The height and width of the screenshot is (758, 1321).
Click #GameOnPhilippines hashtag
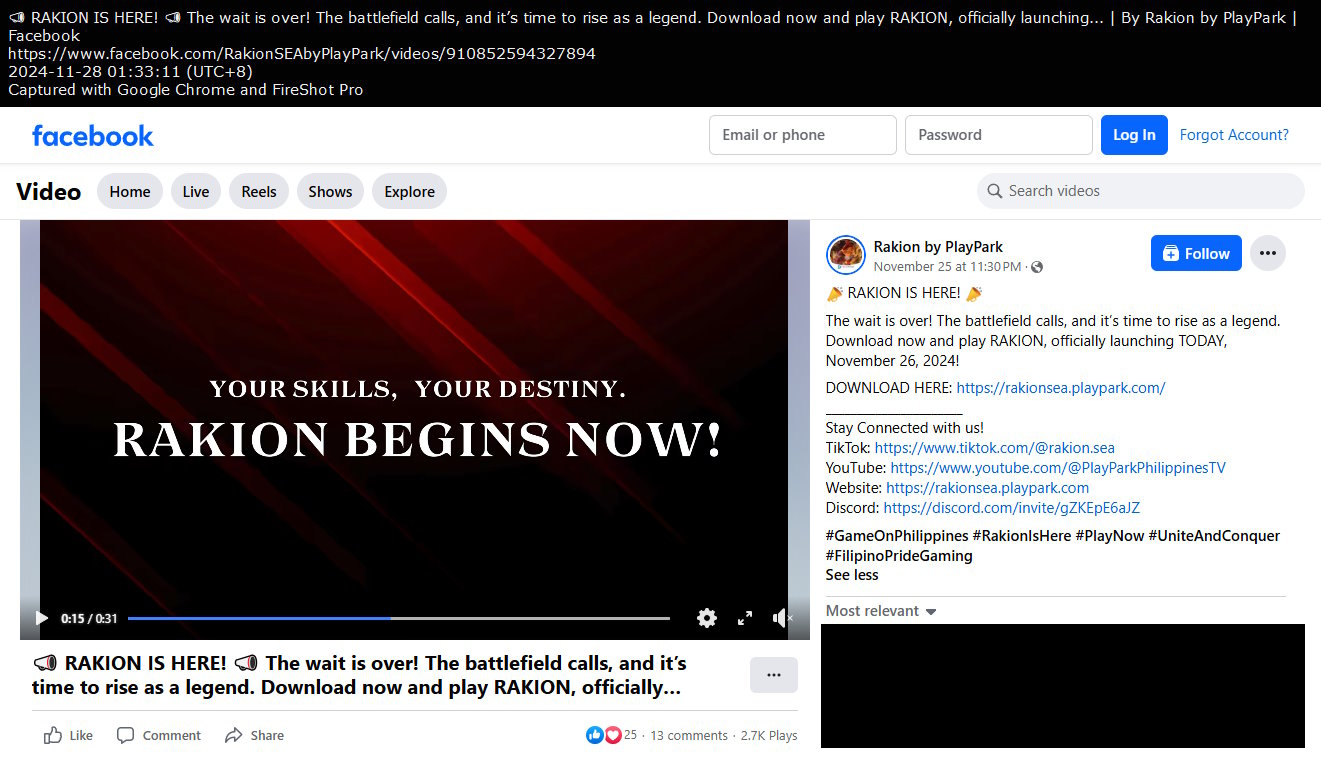(897, 536)
